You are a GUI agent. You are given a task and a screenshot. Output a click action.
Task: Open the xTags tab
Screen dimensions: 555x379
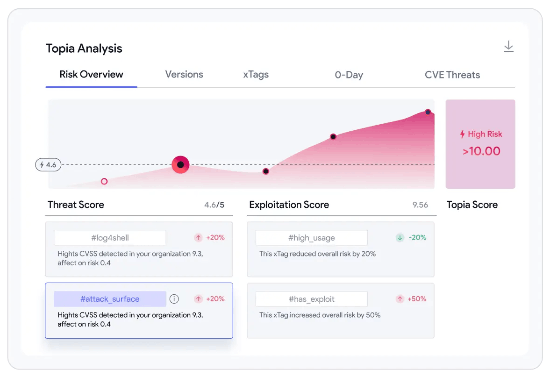[256, 75]
